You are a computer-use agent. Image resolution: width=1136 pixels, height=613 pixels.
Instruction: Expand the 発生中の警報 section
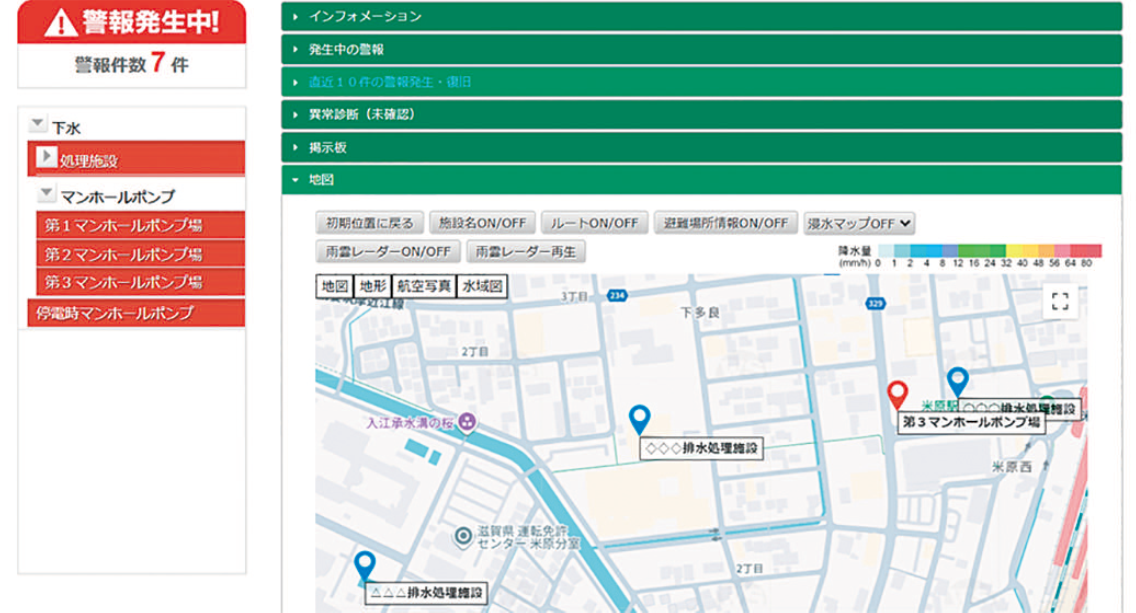pos(347,49)
